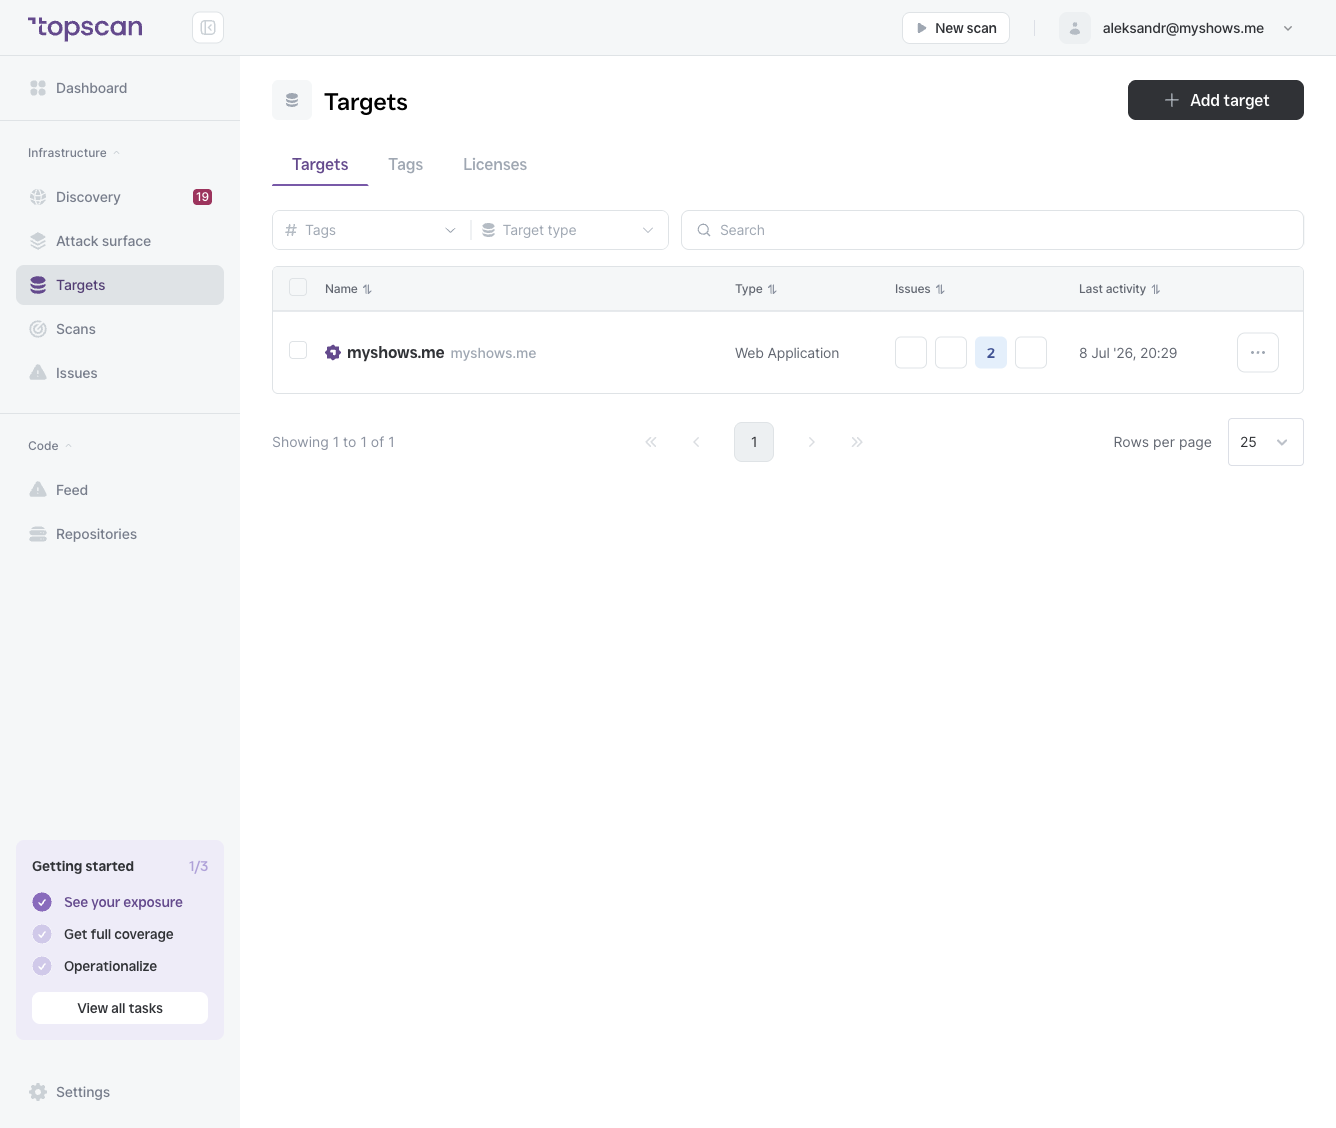Switch to the Targets tab

click(320, 164)
